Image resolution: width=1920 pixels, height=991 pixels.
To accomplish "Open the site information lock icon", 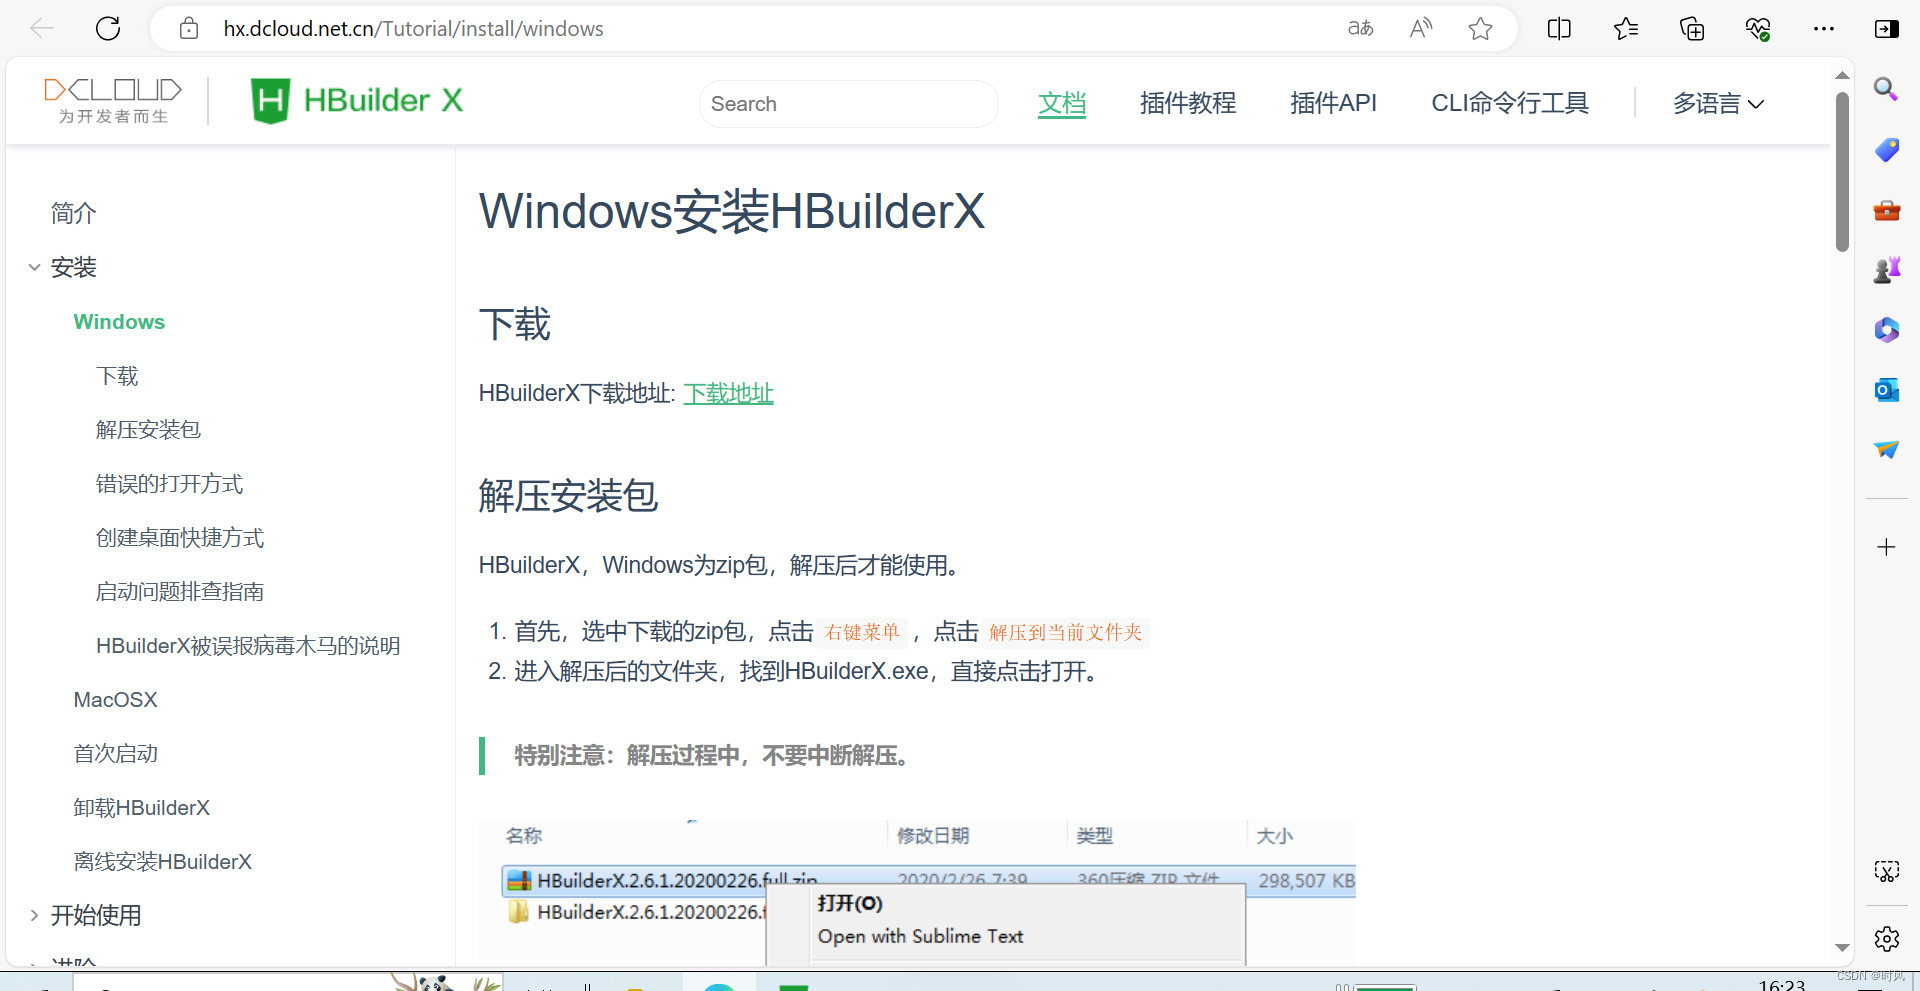I will click(189, 29).
